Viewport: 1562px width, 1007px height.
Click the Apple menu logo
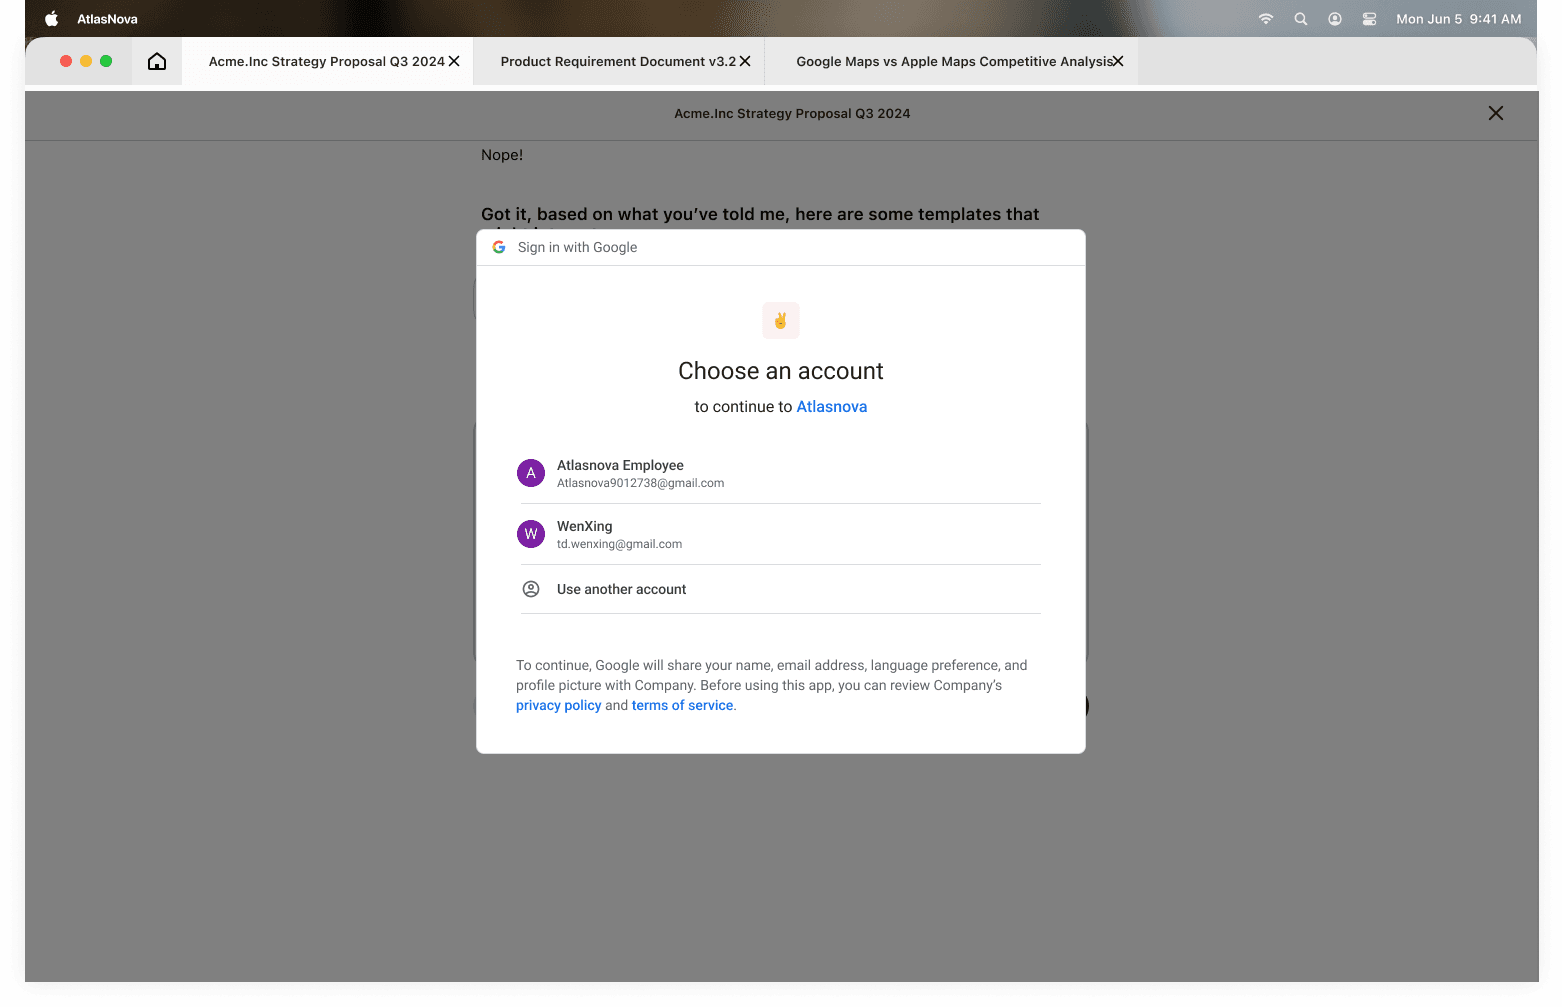tap(52, 19)
